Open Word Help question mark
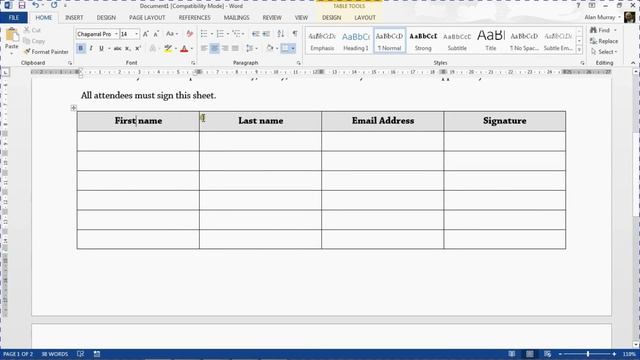This screenshot has height=360, width=640. pyautogui.click(x=578, y=6)
